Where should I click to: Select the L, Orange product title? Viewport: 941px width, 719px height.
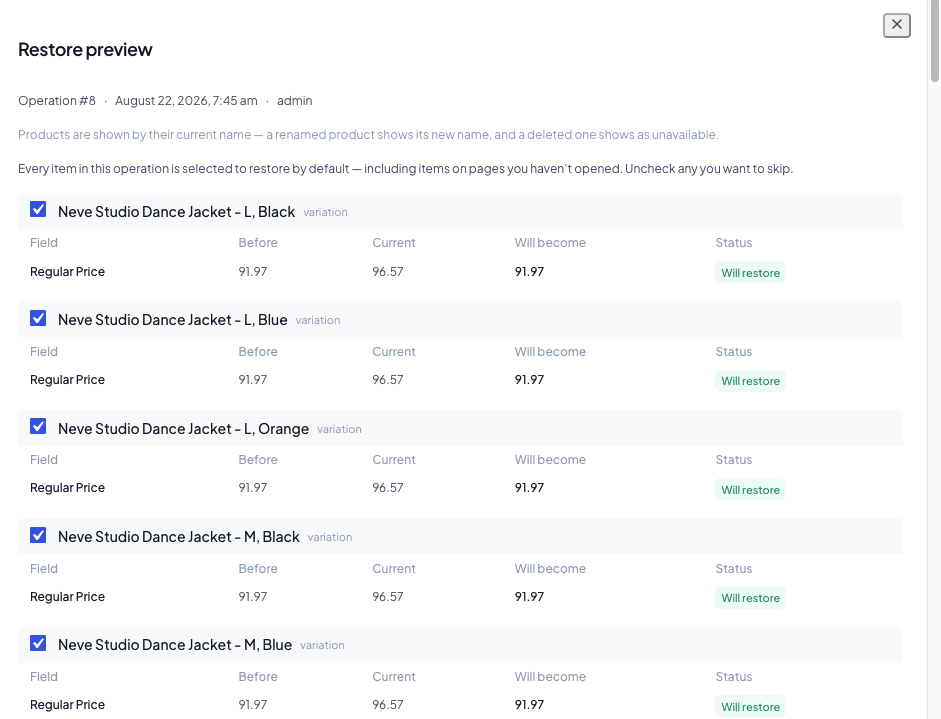click(x=184, y=429)
